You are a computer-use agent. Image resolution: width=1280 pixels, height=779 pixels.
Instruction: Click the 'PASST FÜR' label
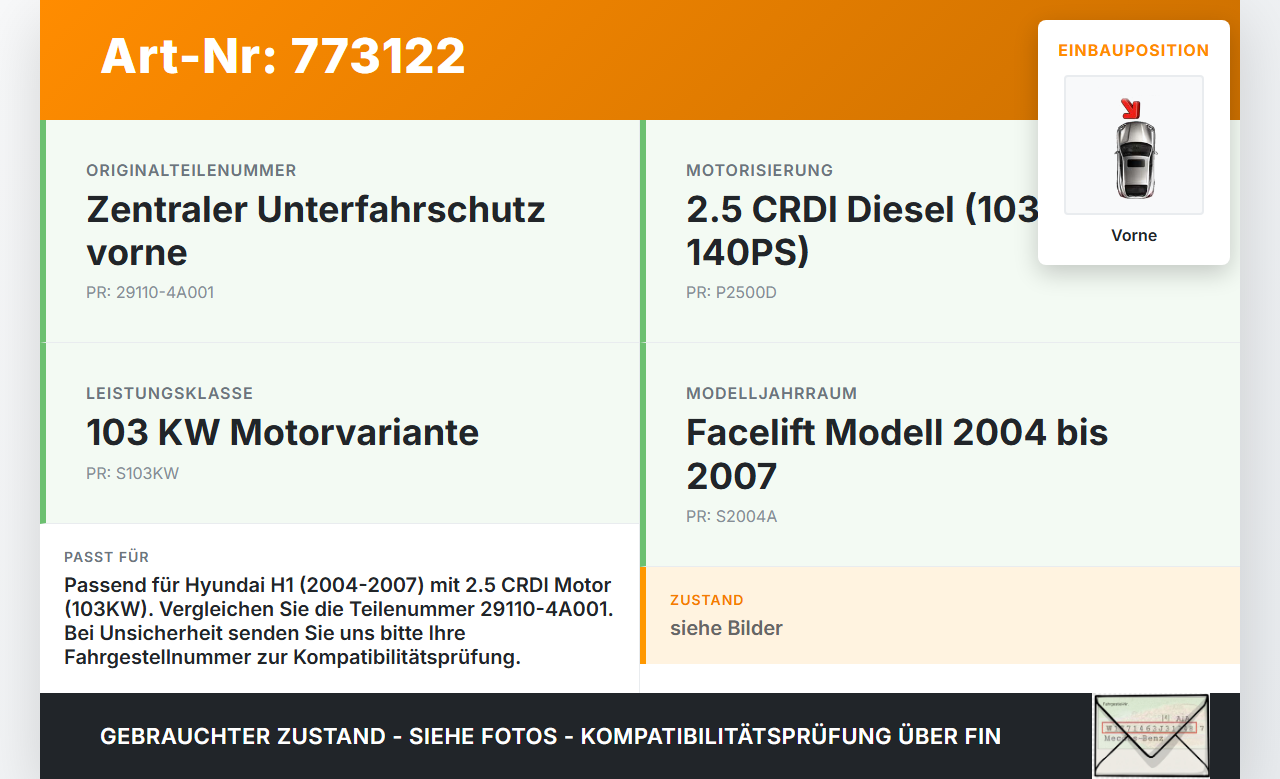(x=106, y=557)
